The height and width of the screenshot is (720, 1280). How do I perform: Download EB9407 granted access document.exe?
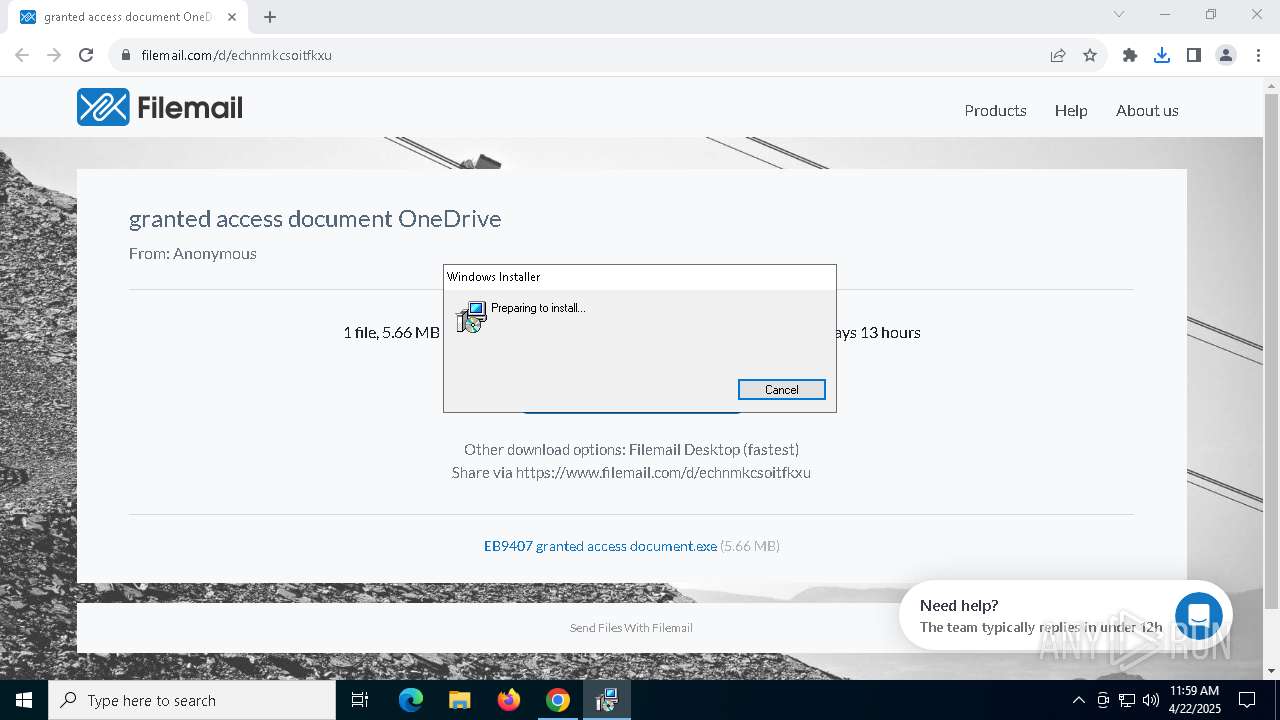click(x=600, y=546)
